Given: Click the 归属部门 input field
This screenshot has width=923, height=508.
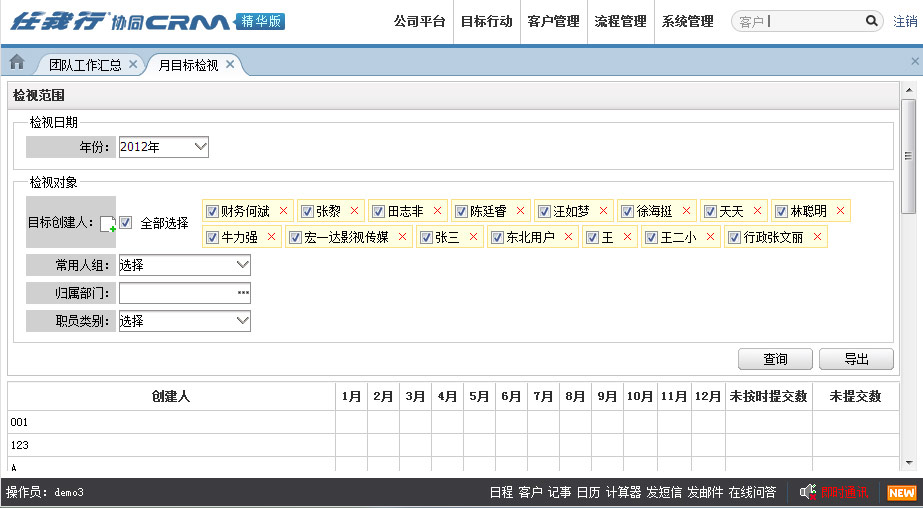Looking at the screenshot, I should click(178, 293).
